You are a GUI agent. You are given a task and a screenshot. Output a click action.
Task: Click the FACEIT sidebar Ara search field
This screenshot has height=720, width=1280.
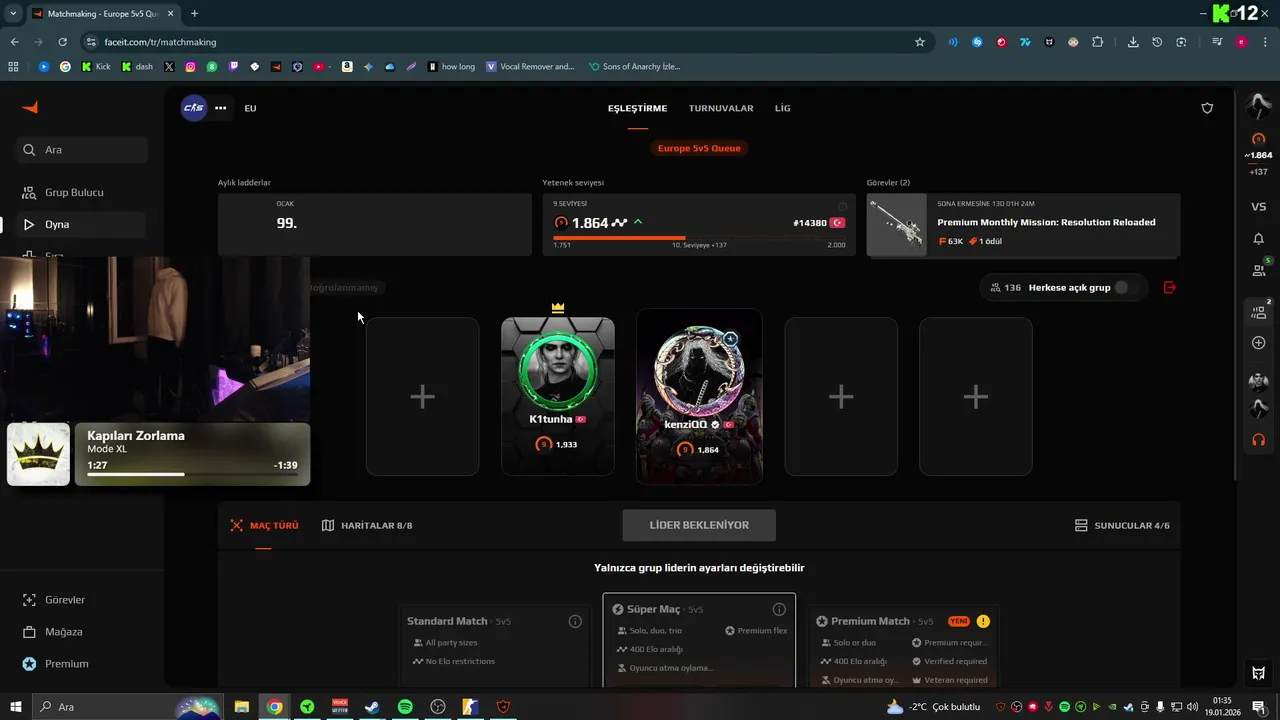pyautogui.click(x=82, y=150)
